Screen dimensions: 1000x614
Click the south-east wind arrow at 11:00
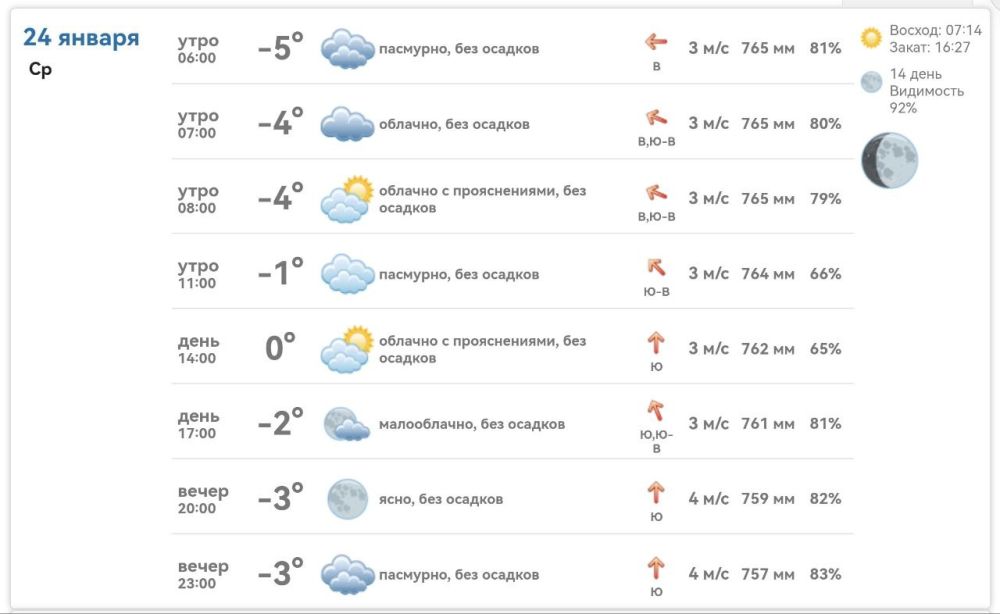point(656,267)
